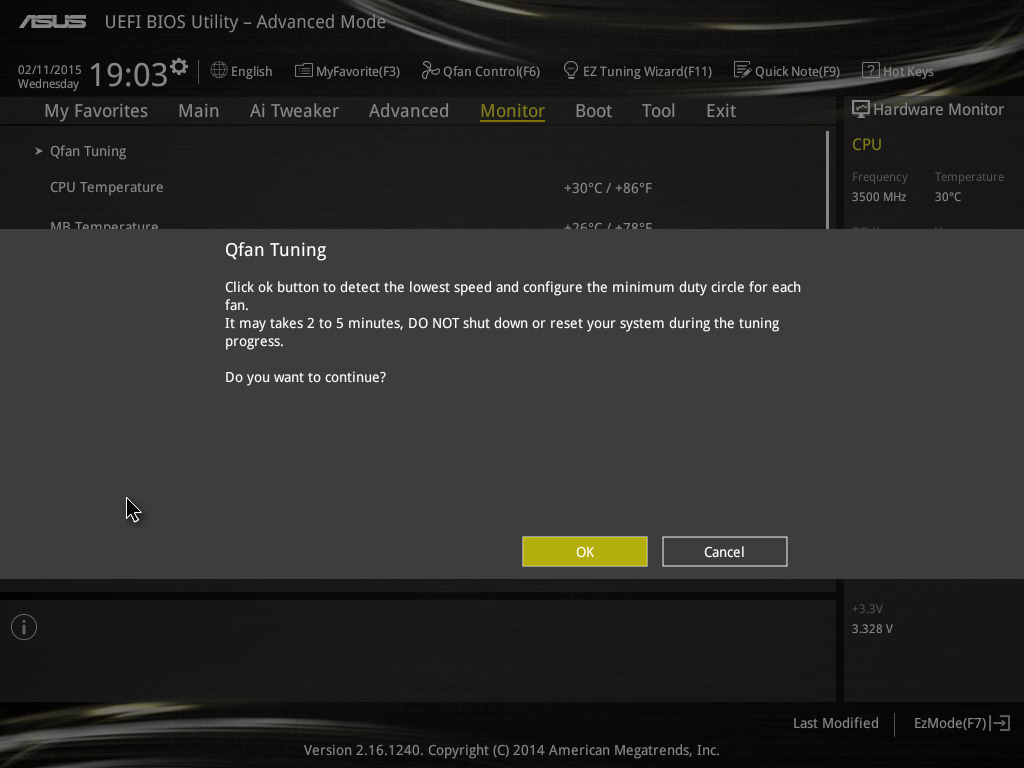Click the CPU heading in Hardware Monitor
Viewport: 1024px width, 768px height.
tap(867, 144)
